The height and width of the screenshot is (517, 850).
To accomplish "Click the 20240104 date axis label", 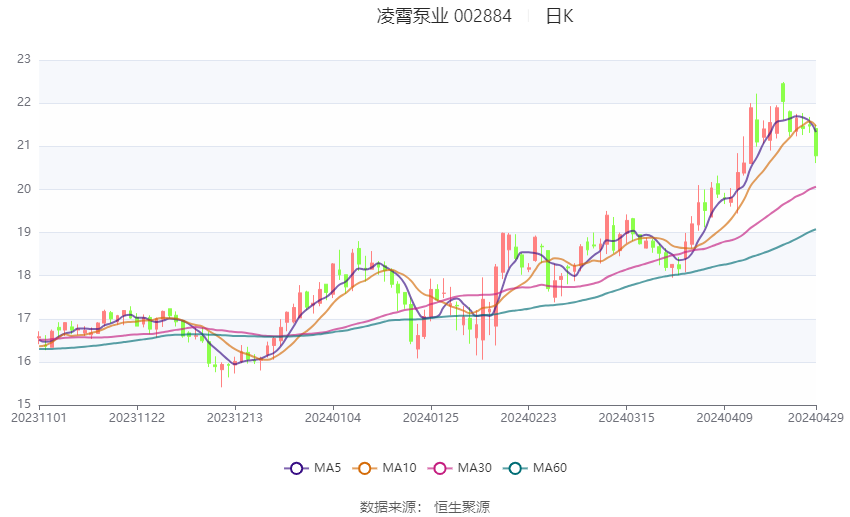I will (x=333, y=418).
